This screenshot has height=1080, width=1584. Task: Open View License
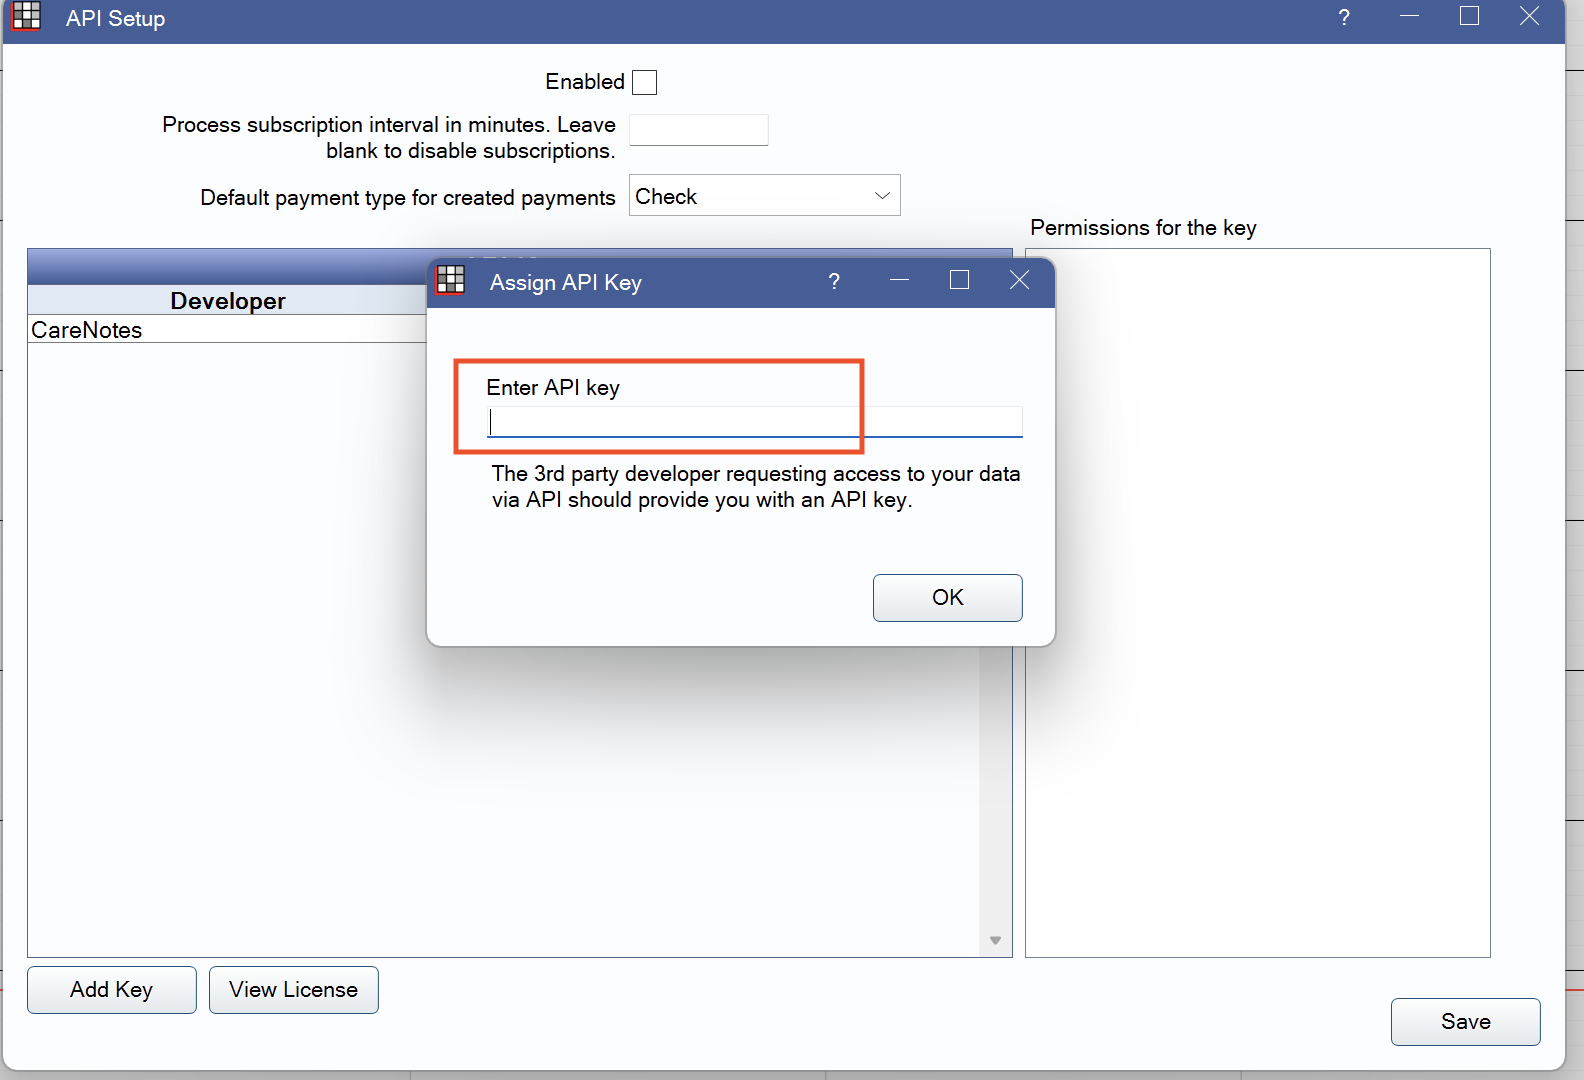coord(293,990)
